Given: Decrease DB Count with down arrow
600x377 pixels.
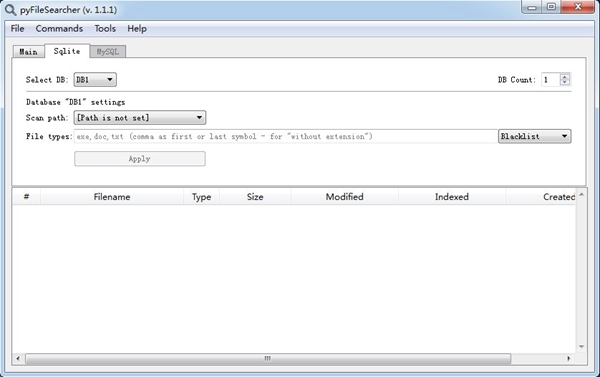Looking at the screenshot, I should point(565,83).
